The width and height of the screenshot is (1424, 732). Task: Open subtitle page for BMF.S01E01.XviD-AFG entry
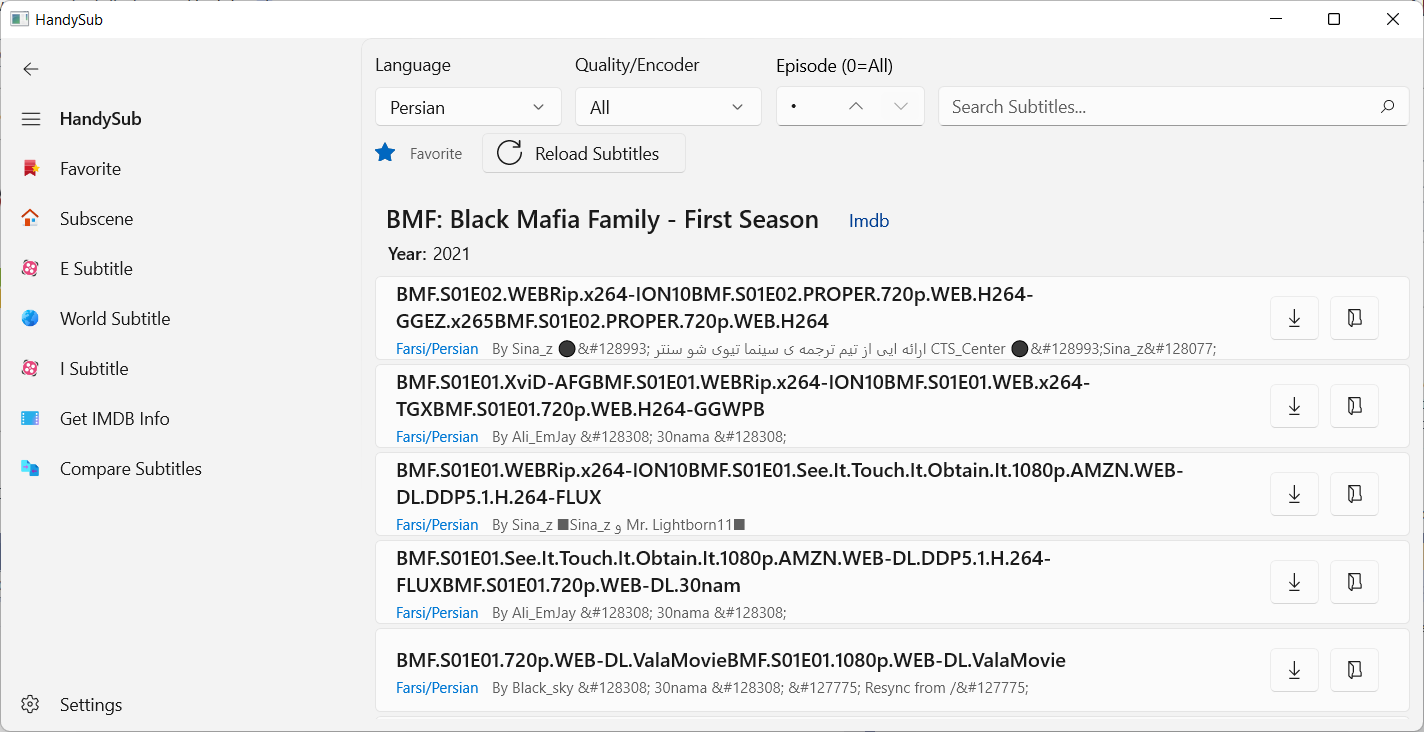tap(1355, 405)
